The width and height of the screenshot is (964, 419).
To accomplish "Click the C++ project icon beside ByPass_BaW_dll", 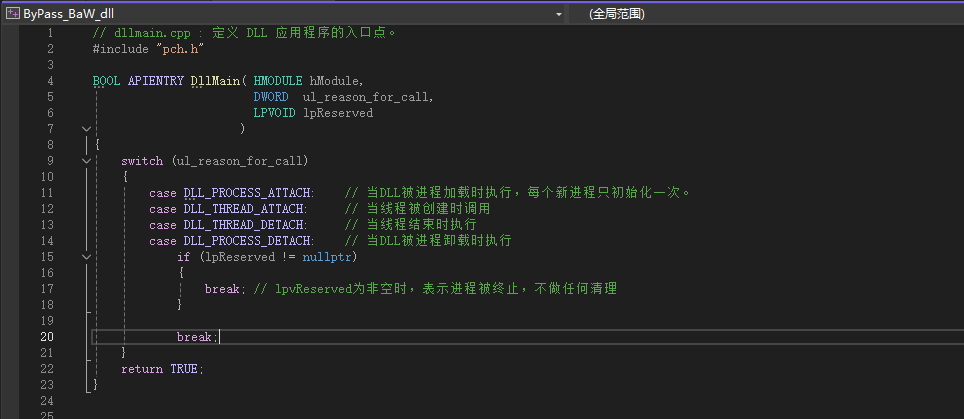I will [13, 14].
